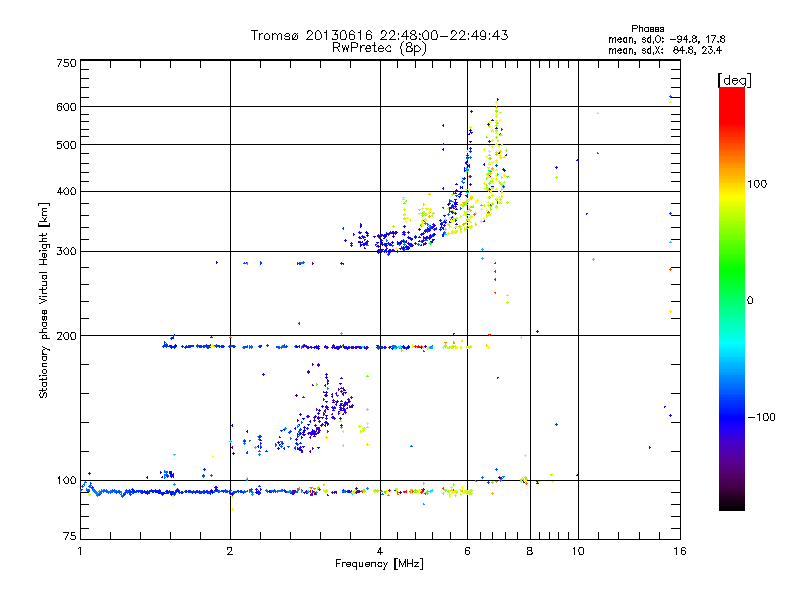Click the x-axis label '16'
The image size is (800, 600).
[680, 551]
